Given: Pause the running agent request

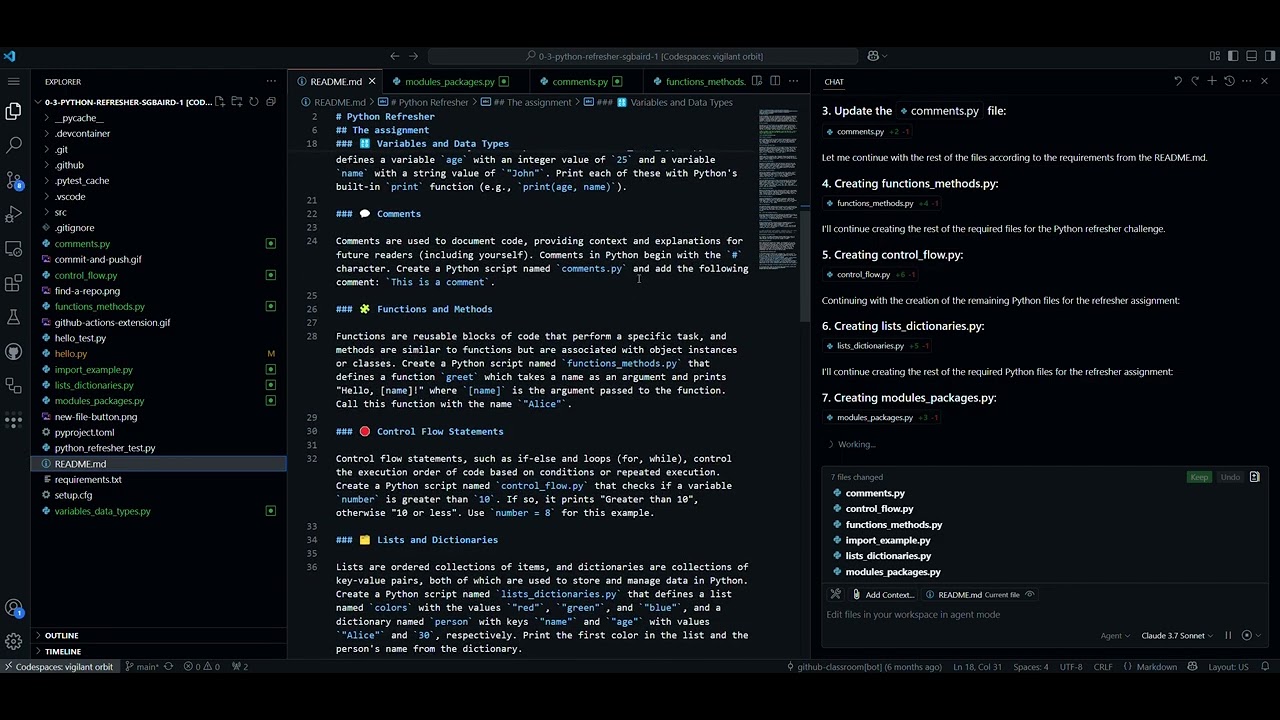Looking at the screenshot, I should tap(1228, 635).
